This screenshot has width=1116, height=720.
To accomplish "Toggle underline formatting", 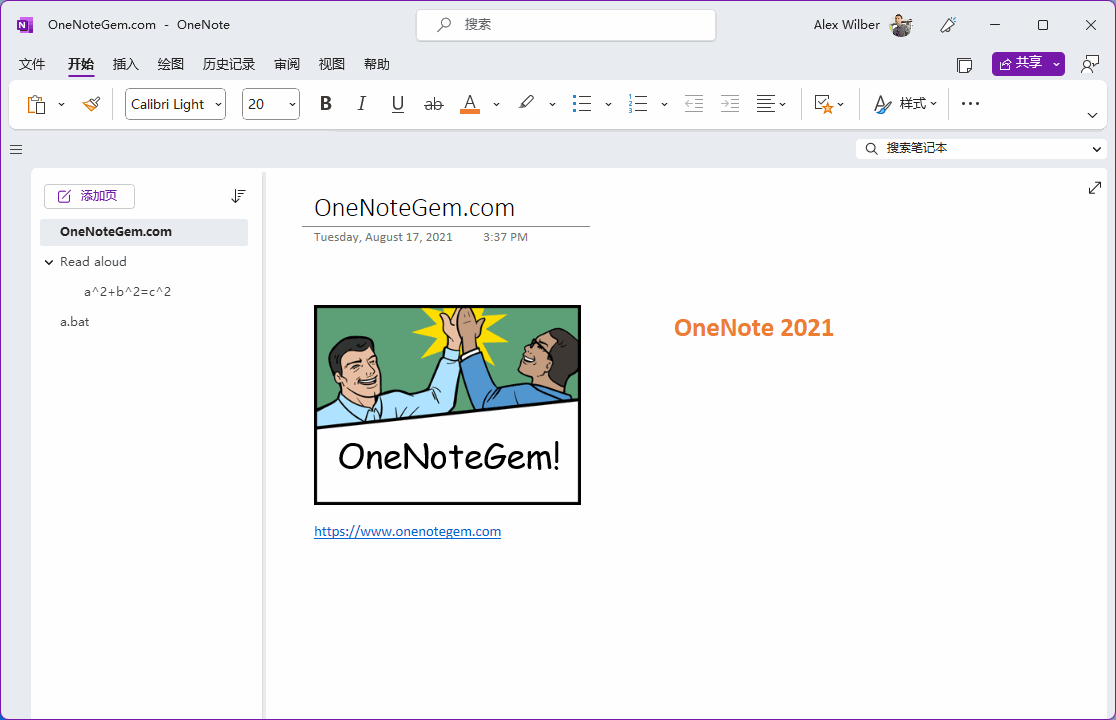I will tap(397, 104).
